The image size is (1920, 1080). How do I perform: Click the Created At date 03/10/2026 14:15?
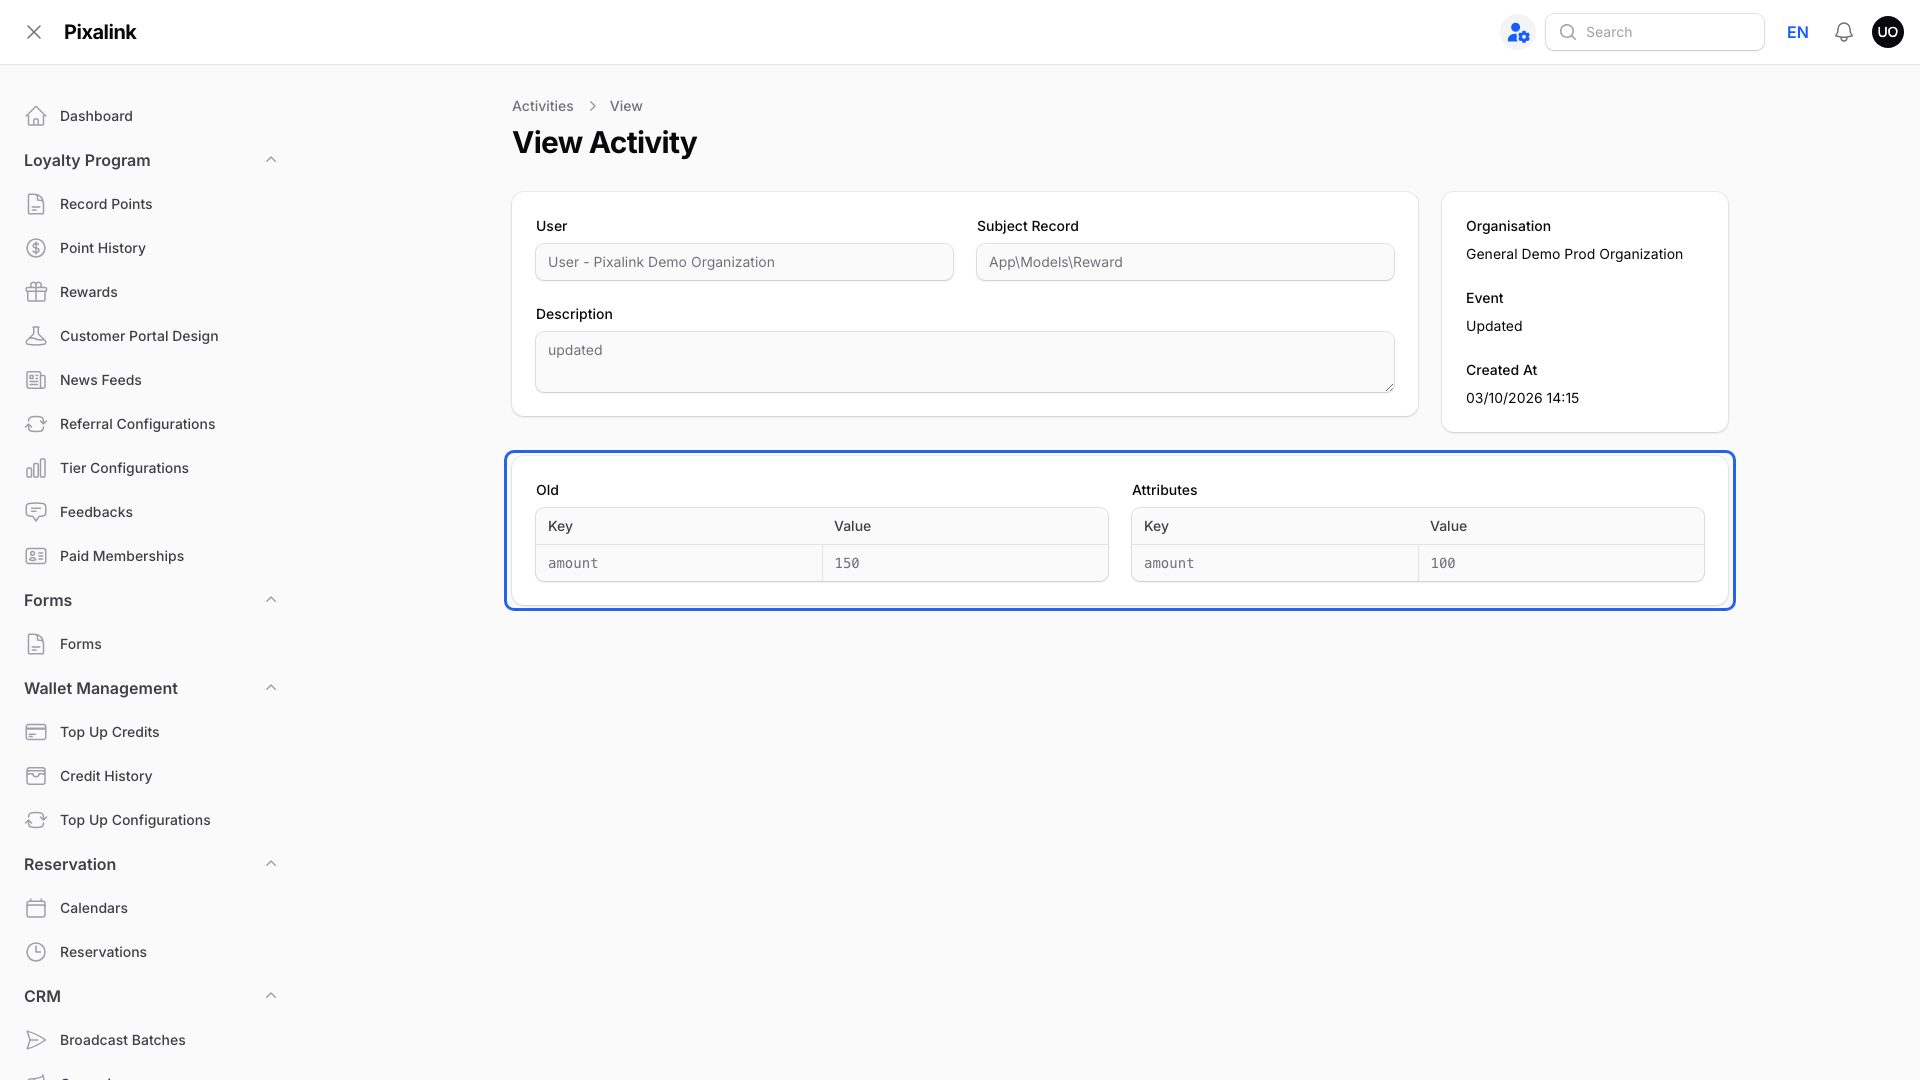[1522, 398]
